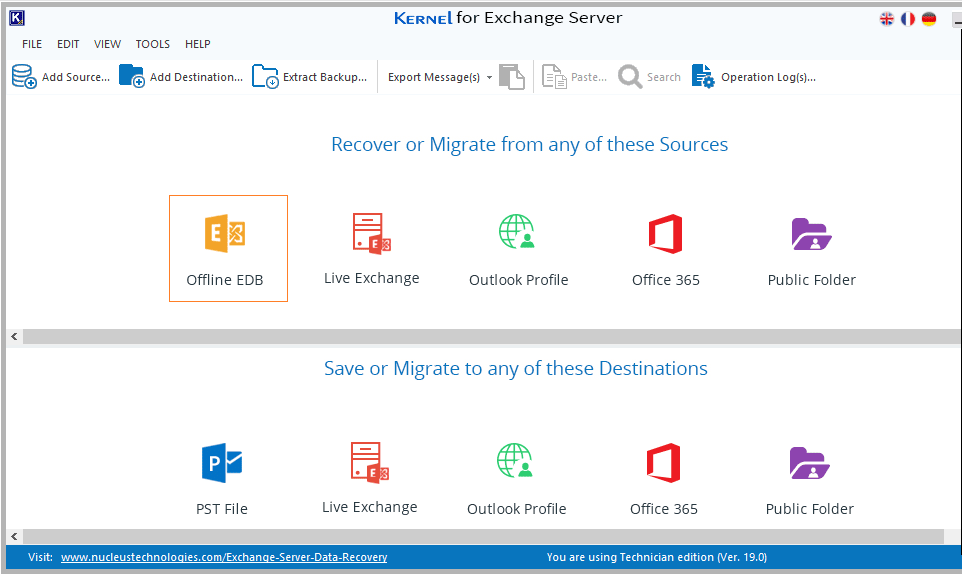Open the nucleustechnologies.com Exchange recovery link
The width and height of the screenshot is (962, 574).
point(224,557)
